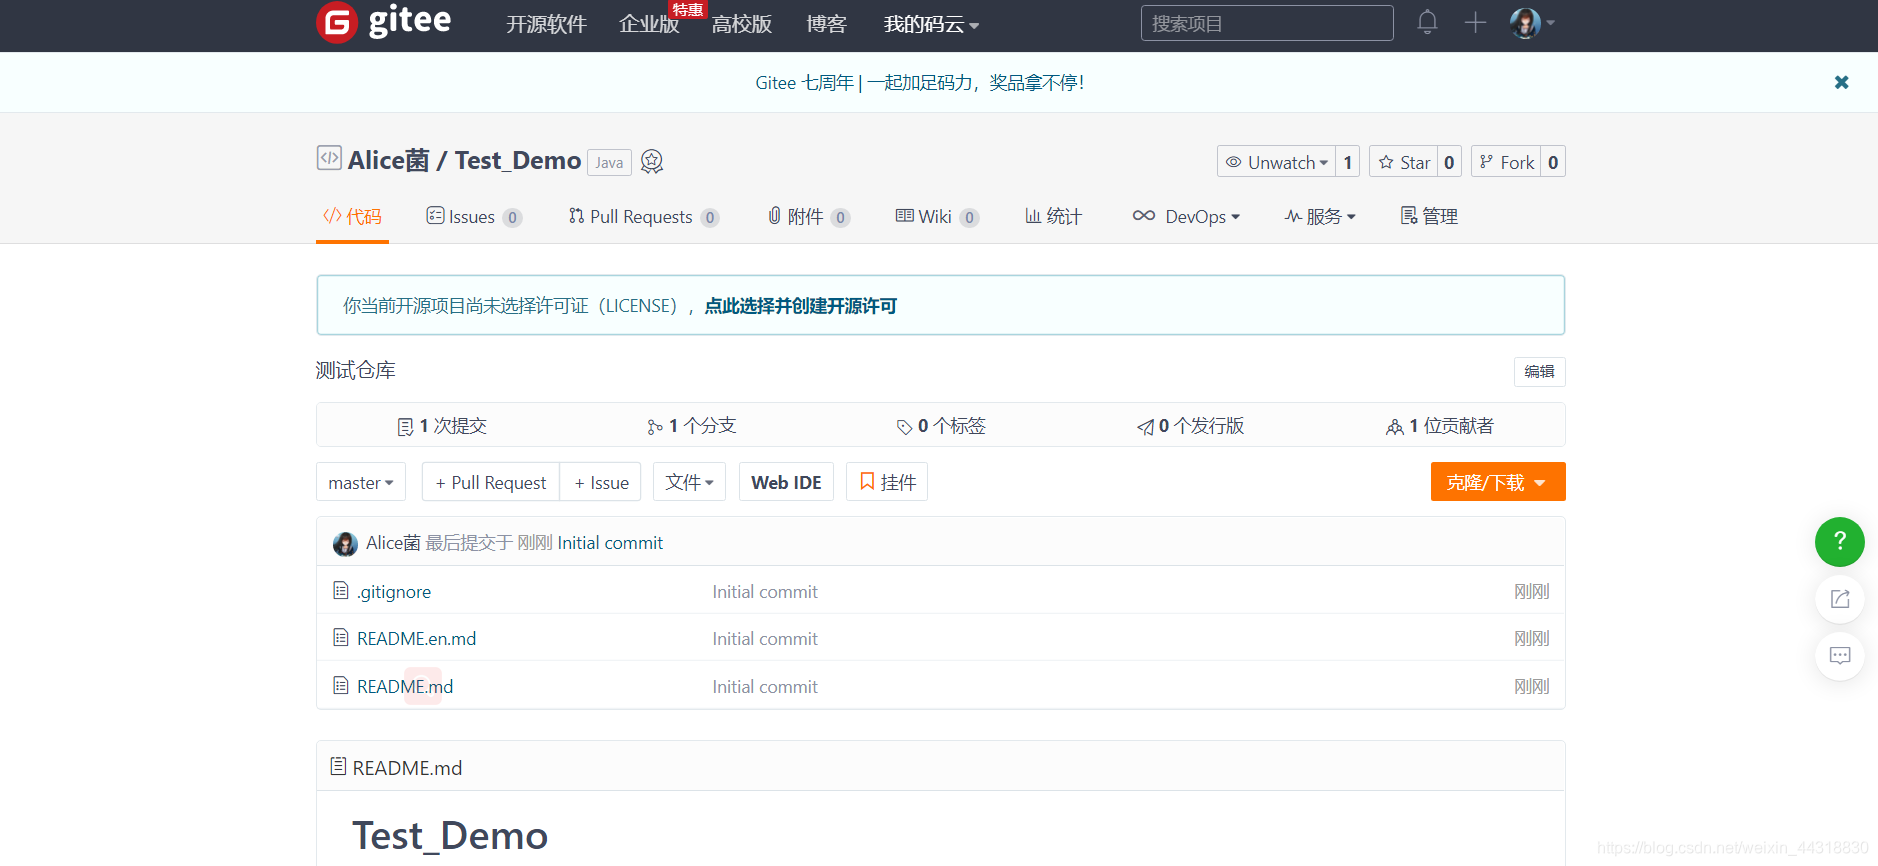Expand the 我的码云 menu

931,24
